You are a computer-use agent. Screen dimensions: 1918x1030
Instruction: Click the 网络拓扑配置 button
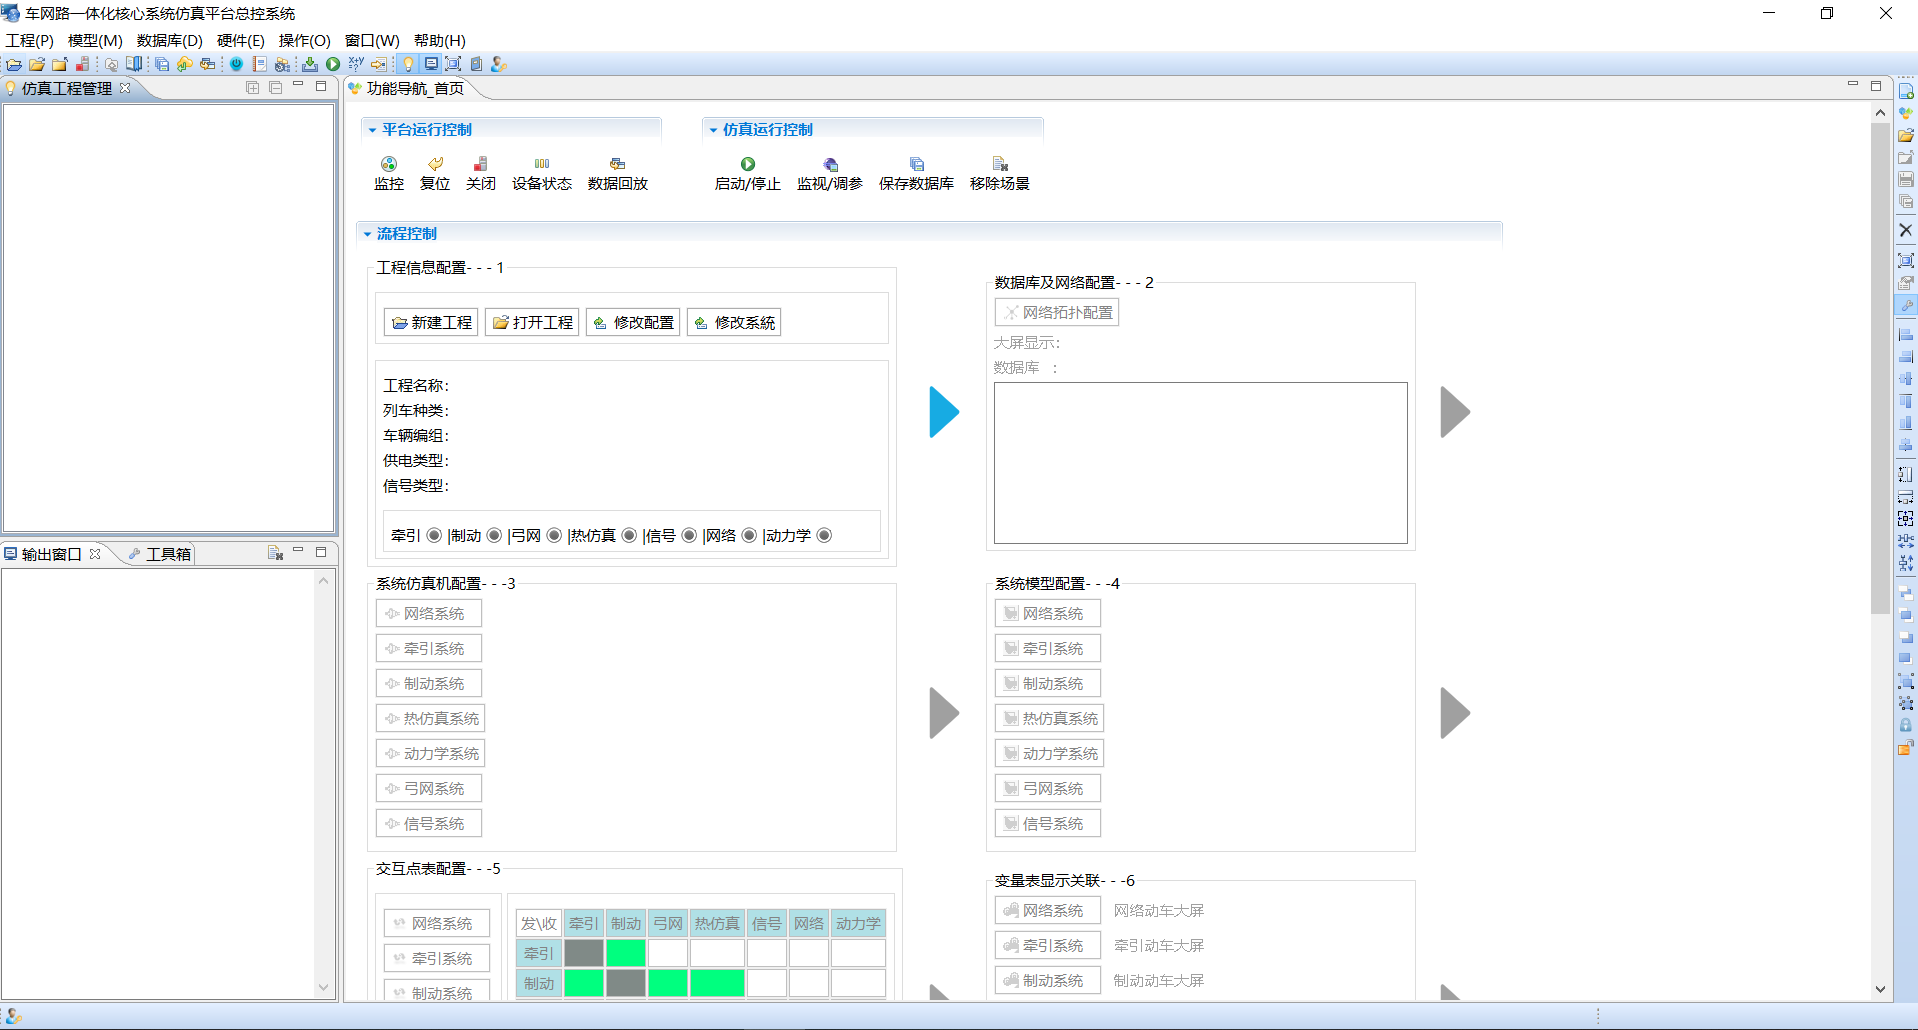(1057, 312)
